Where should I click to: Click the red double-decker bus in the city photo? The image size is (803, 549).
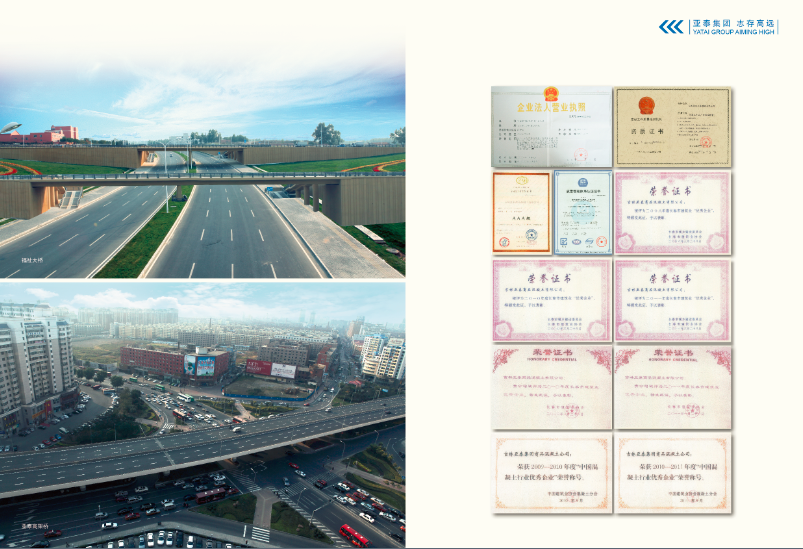click(352, 535)
